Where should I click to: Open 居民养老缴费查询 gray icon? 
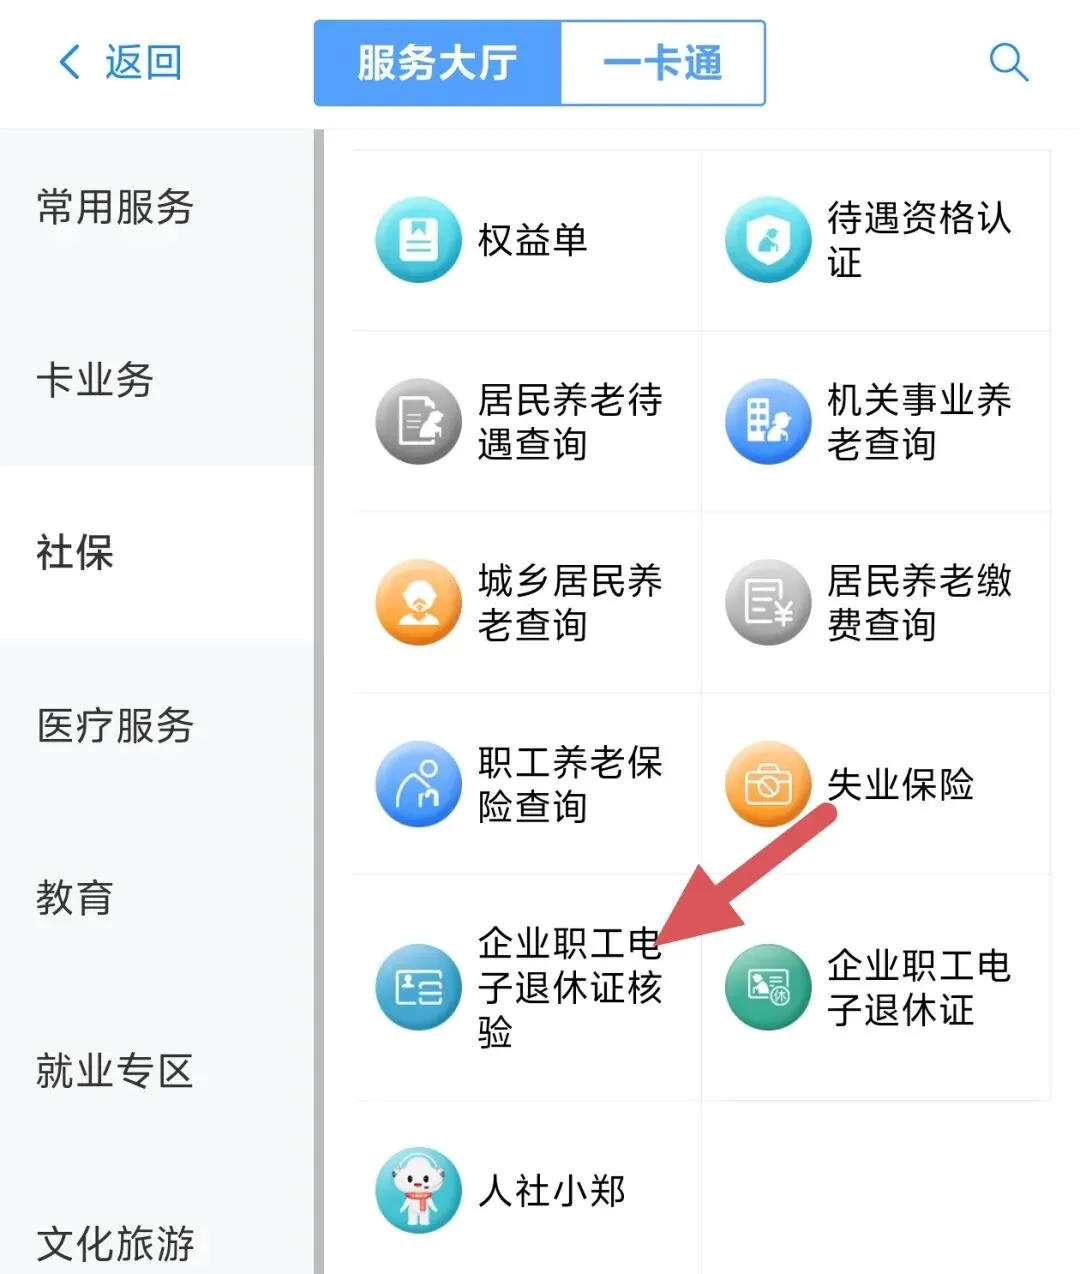[768, 602]
